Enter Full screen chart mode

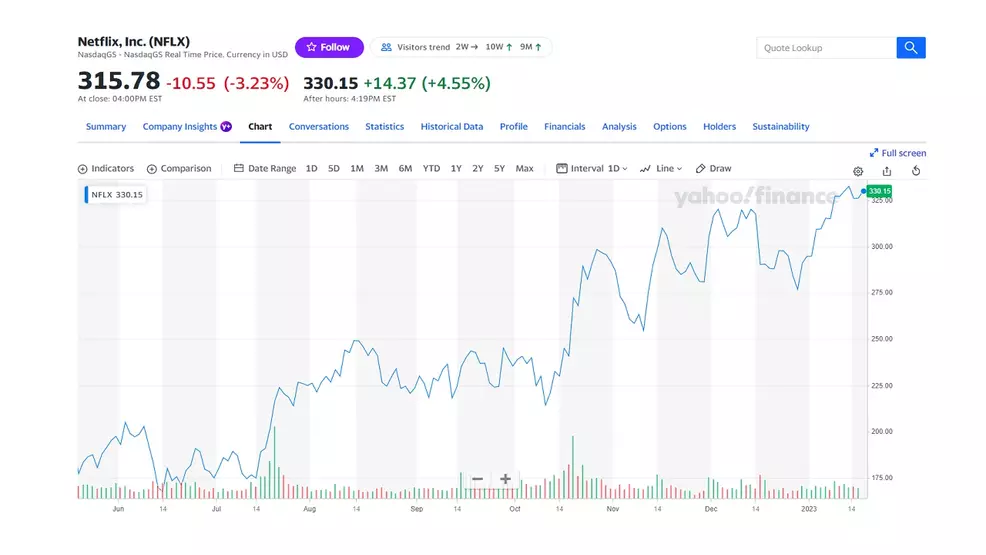click(x=898, y=153)
